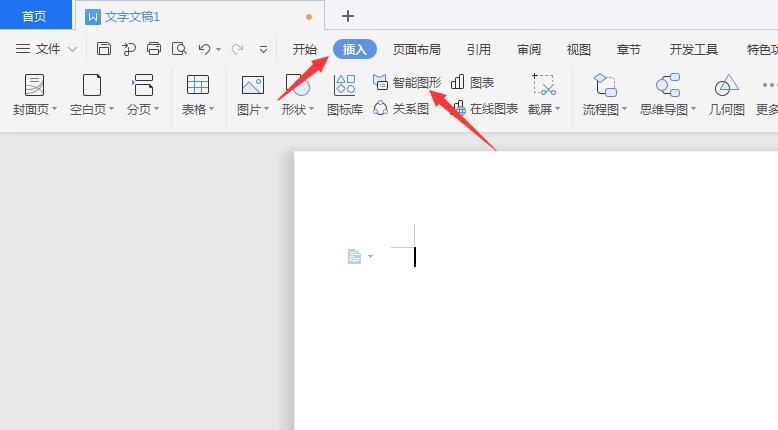The width and height of the screenshot is (778, 430).
Task: Select the 关系图 relationship diagram tool
Action: point(401,109)
